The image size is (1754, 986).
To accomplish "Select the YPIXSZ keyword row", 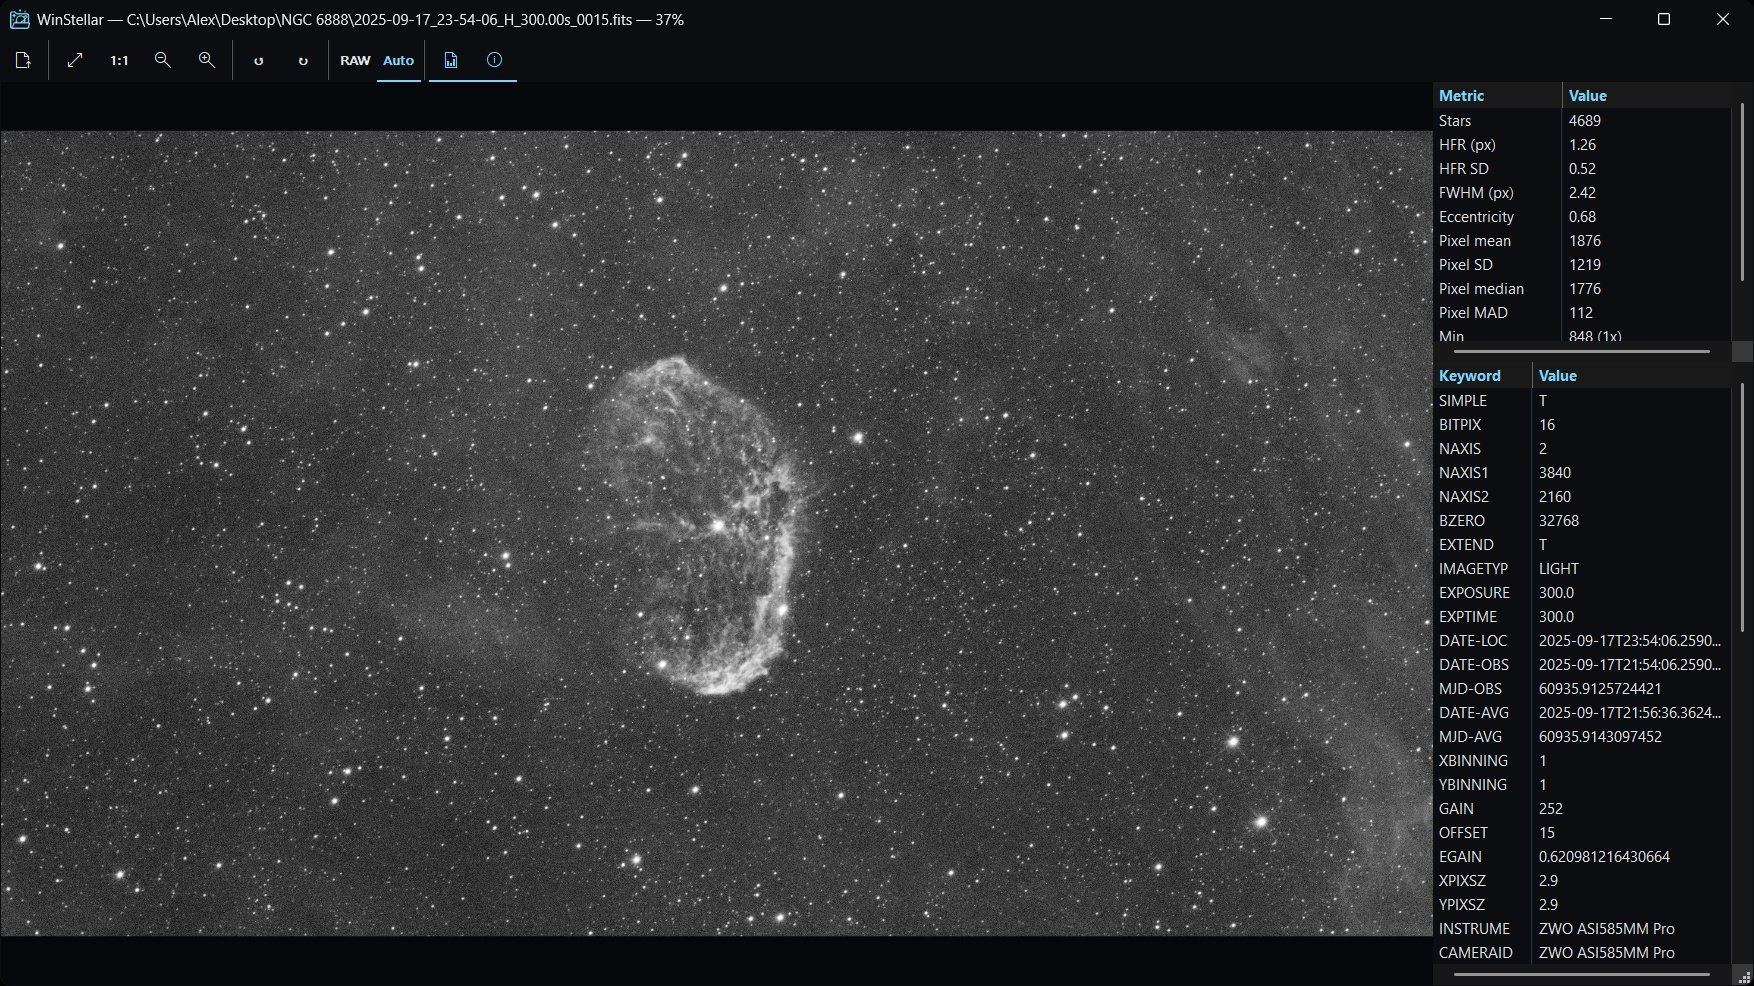I will click(1583, 904).
